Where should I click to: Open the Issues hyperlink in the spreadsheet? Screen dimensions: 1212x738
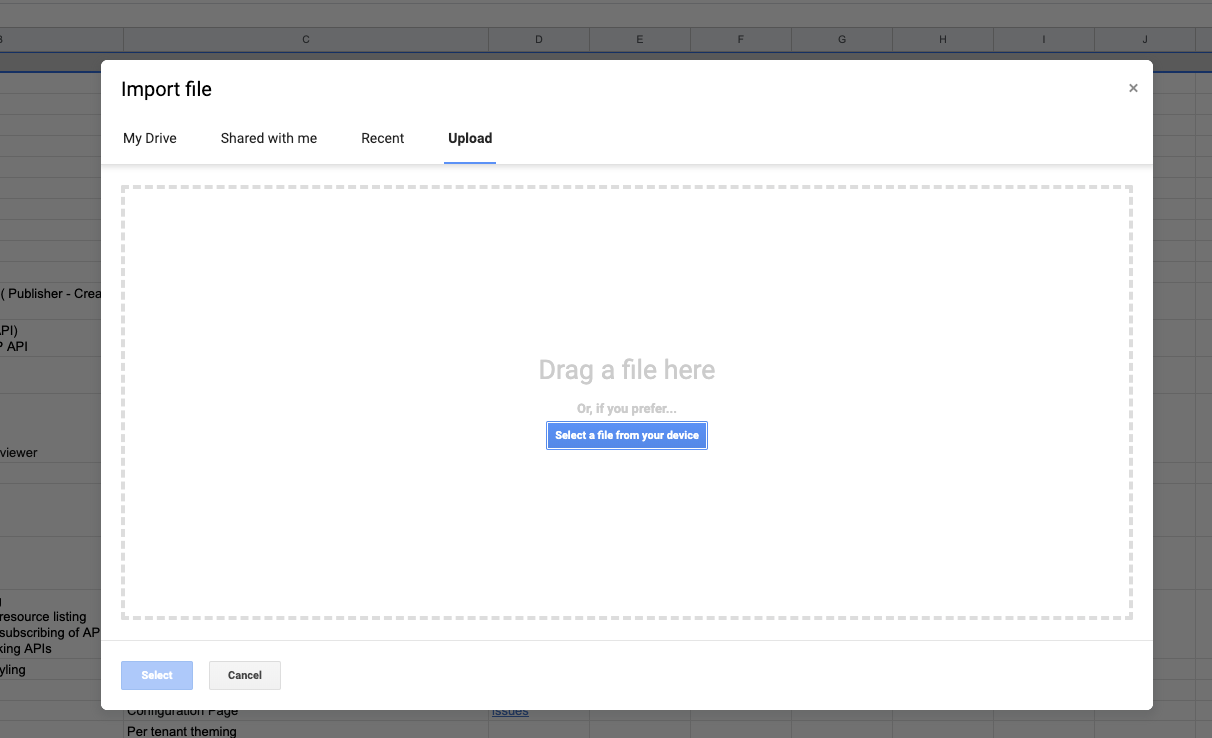tap(509, 711)
